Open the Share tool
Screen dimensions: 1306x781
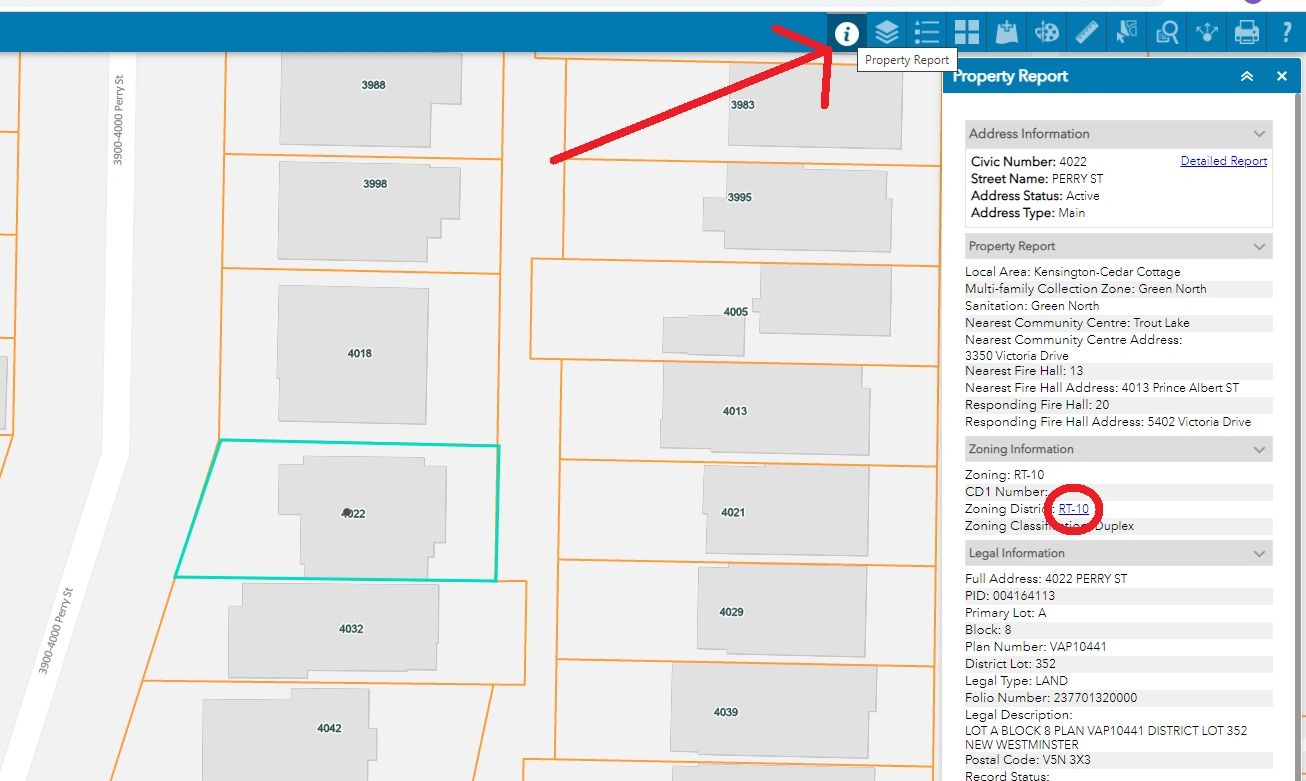(1206, 32)
